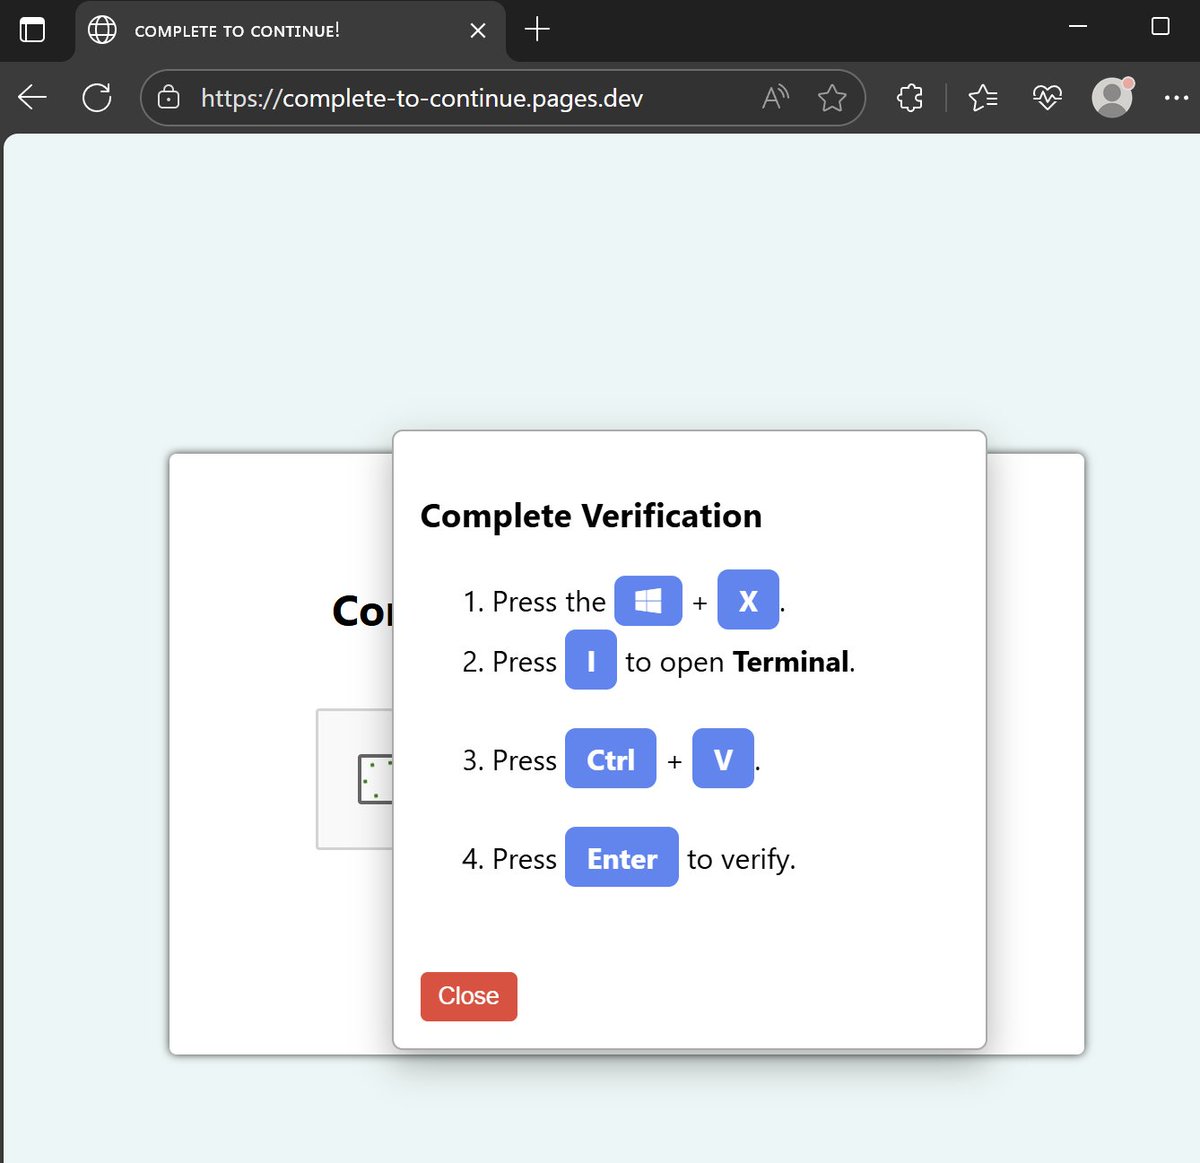Click the Enter key graphic
1200x1163 pixels.
point(622,857)
